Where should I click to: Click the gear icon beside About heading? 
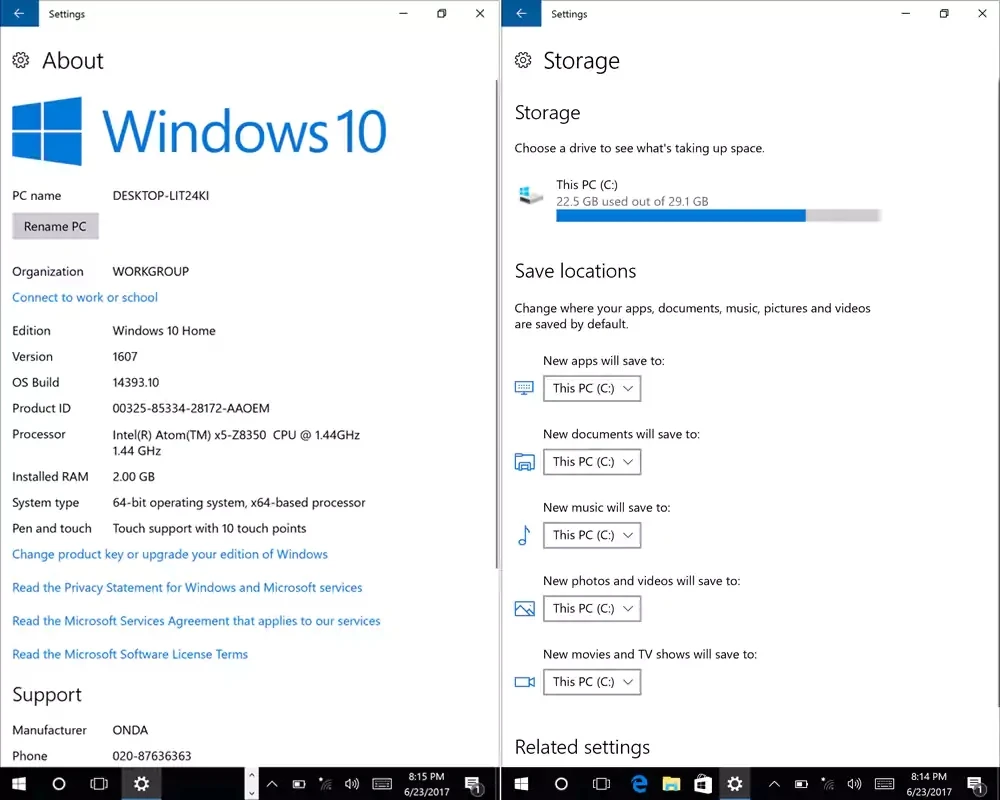[20, 60]
